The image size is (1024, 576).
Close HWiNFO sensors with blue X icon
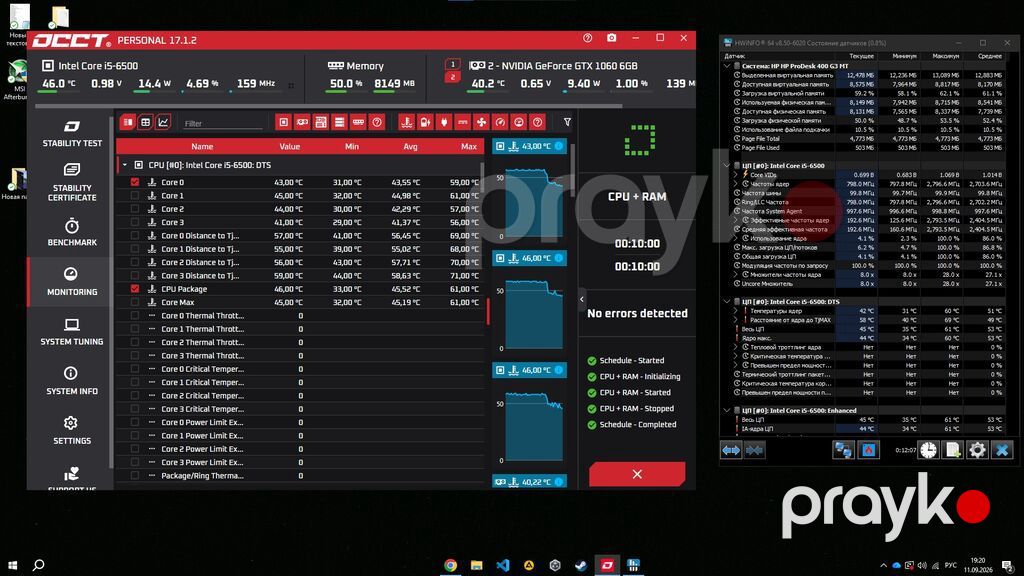[1002, 450]
